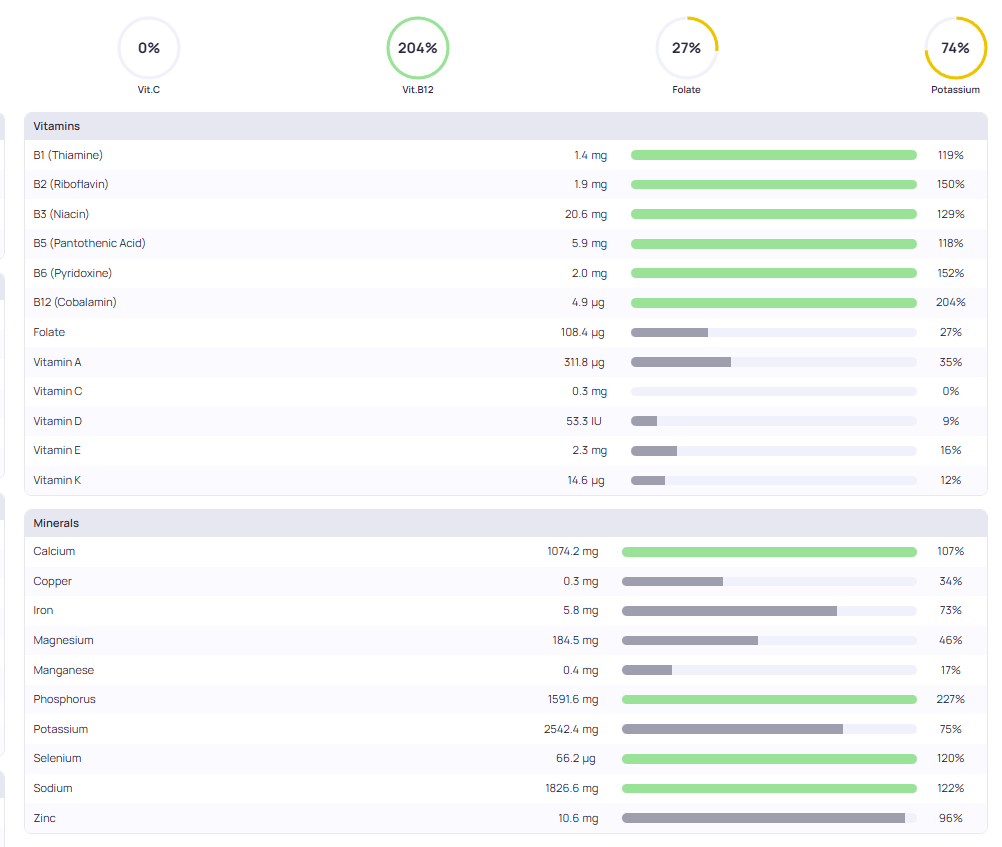Click the Folate label link
Viewport: 1002px width, 847px height.
pos(48,332)
